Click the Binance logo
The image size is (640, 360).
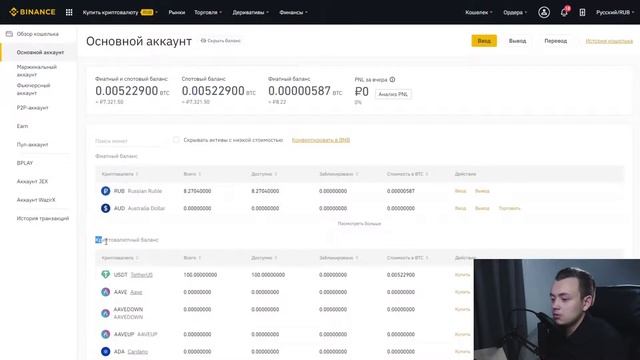pyautogui.click(x=32, y=12)
